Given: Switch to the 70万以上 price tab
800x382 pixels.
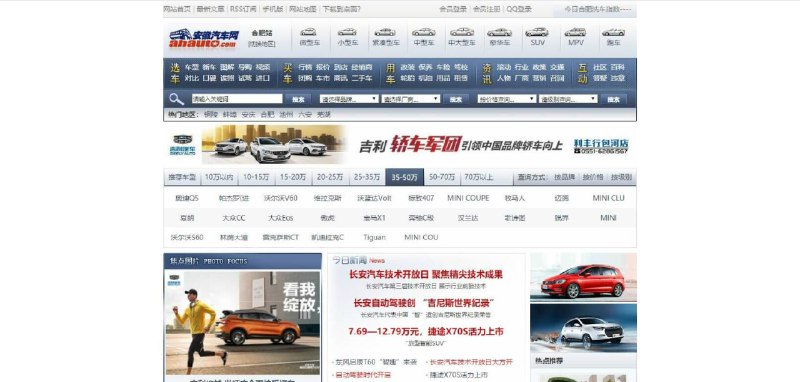Looking at the screenshot, I should tap(479, 177).
